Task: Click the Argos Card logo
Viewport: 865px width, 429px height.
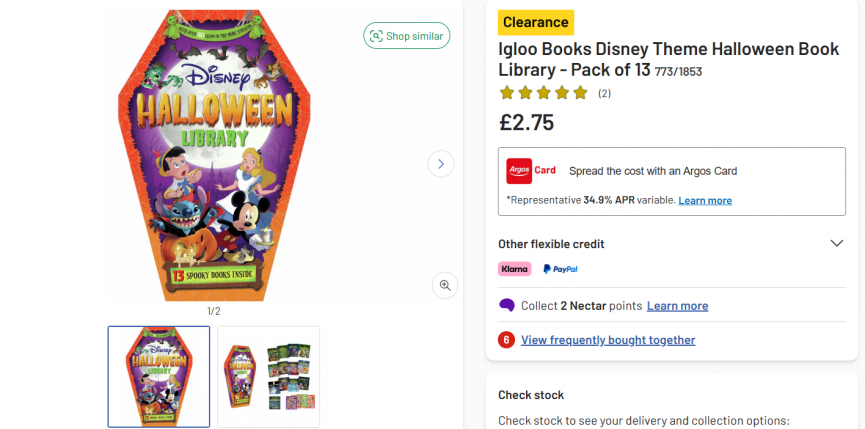Action: pyautogui.click(x=531, y=170)
